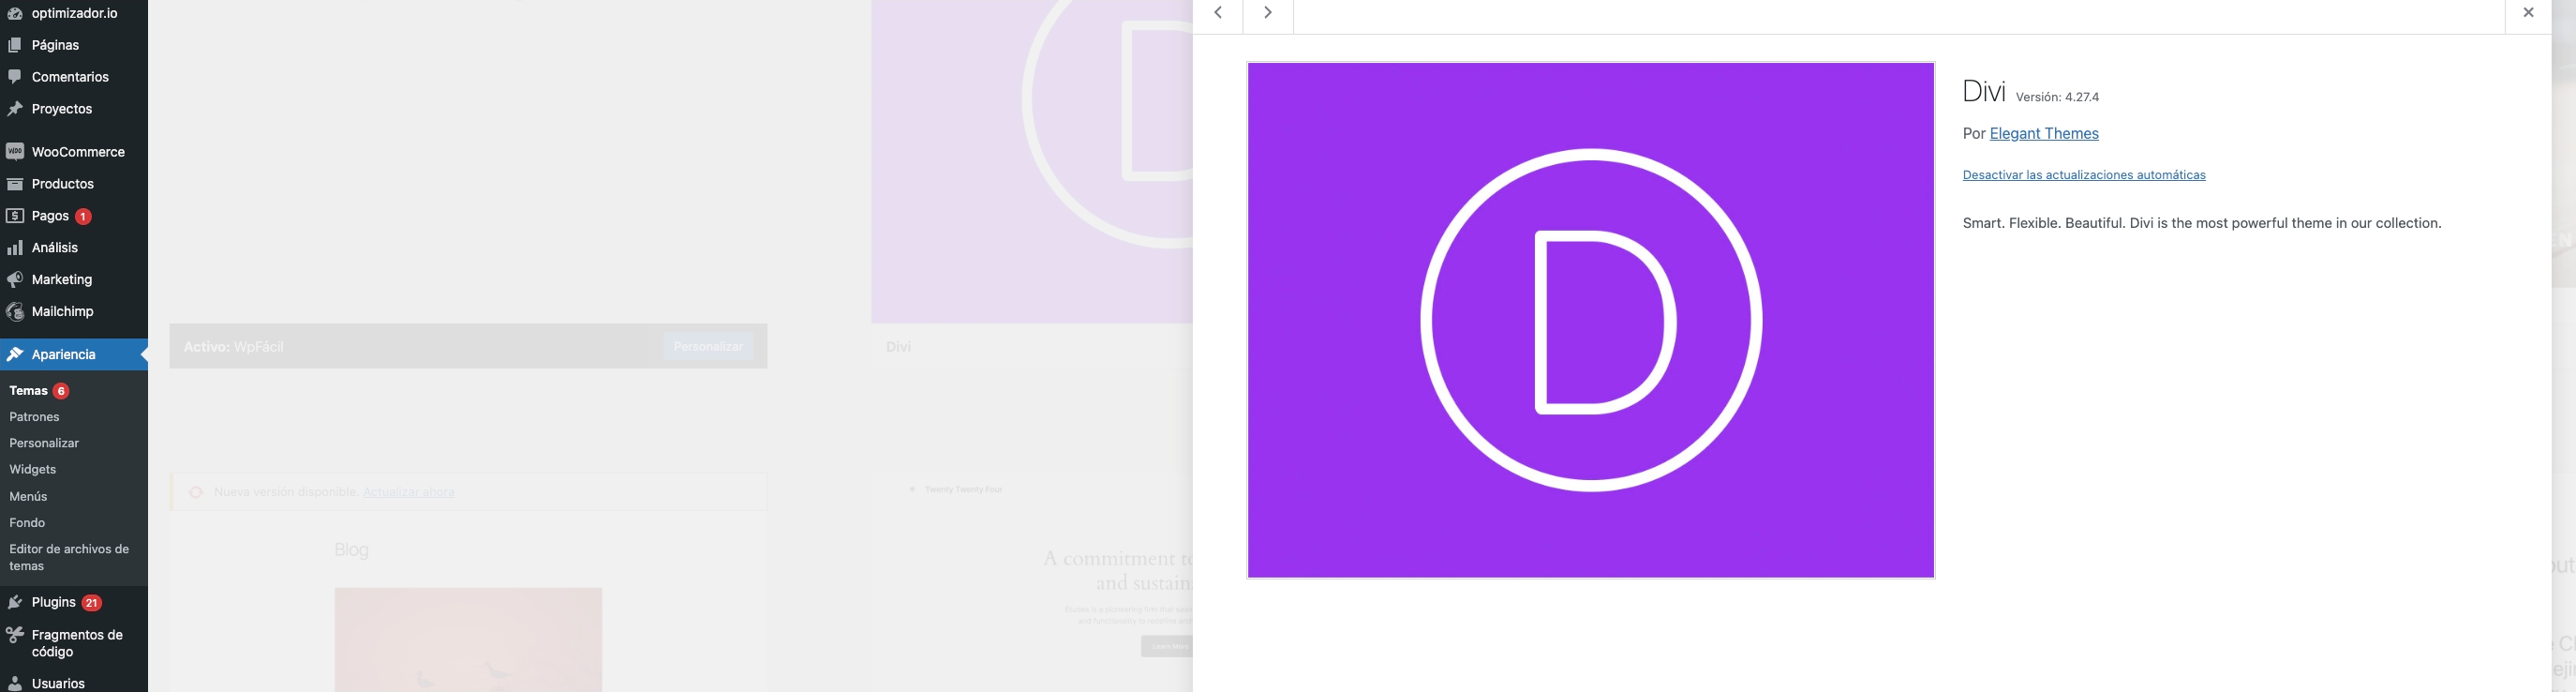Image resolution: width=2576 pixels, height=692 pixels.
Task: Click the Usuarios person icon
Action: 15,684
